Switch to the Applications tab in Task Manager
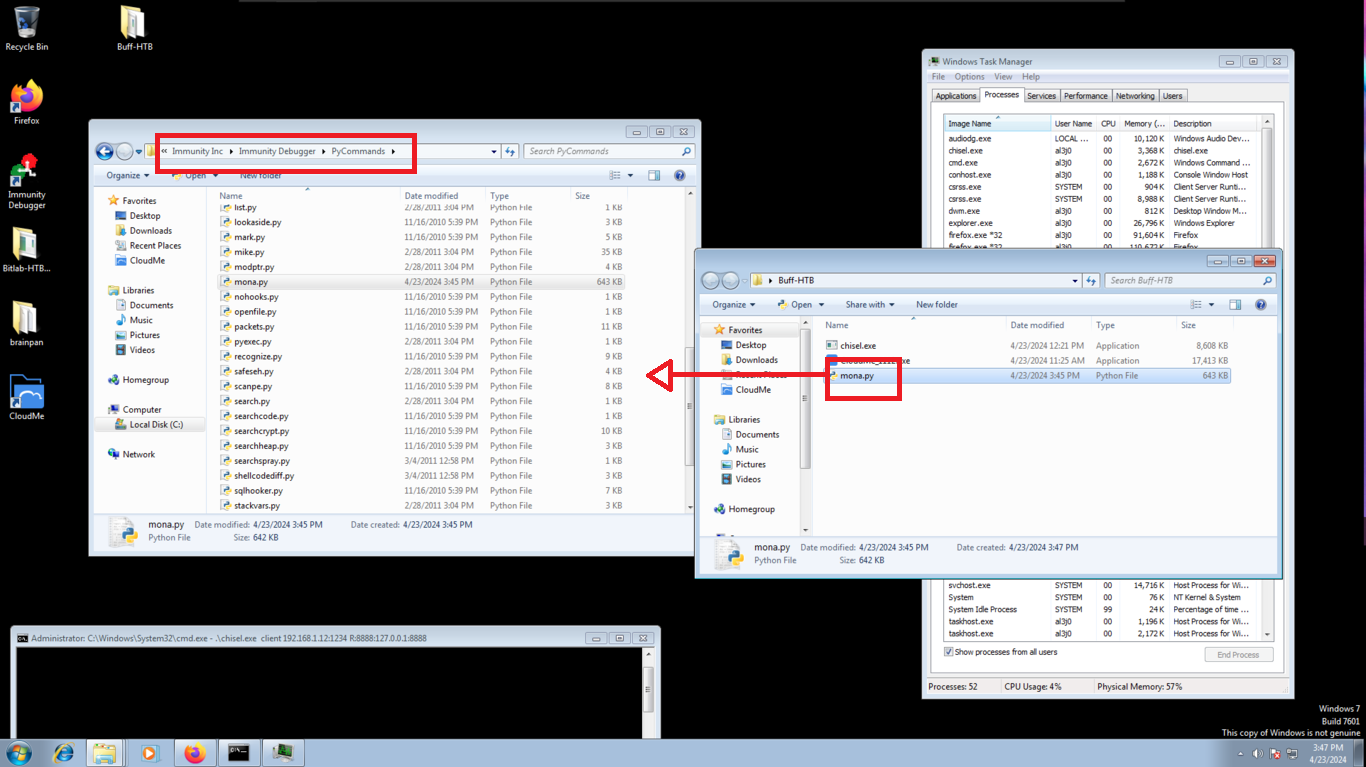This screenshot has height=767, width=1366. click(956, 96)
